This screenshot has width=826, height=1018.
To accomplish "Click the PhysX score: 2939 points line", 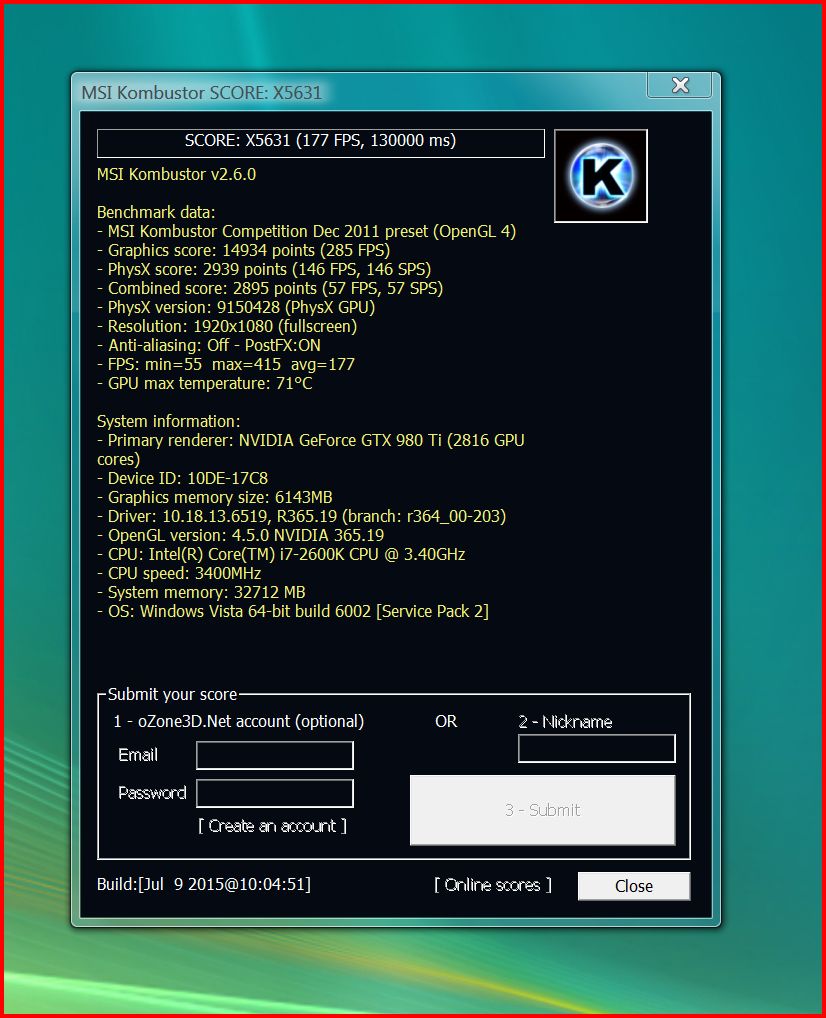I will [264, 269].
